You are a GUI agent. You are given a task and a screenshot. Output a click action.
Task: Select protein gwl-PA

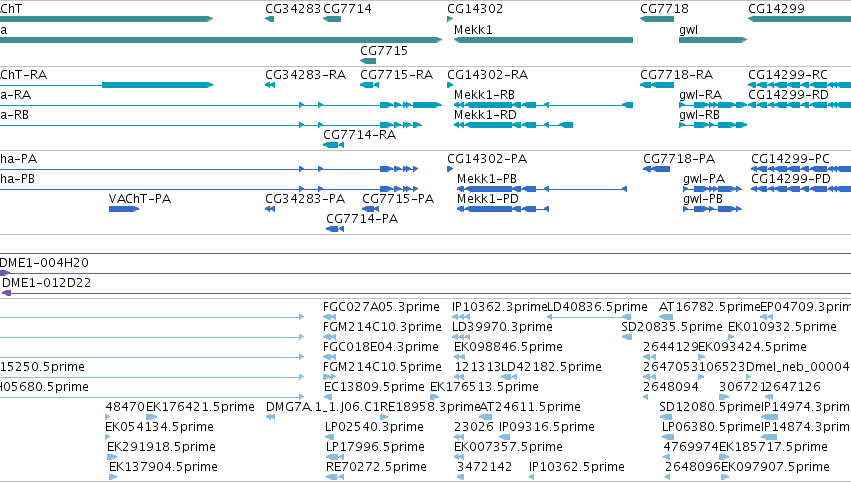tap(704, 179)
